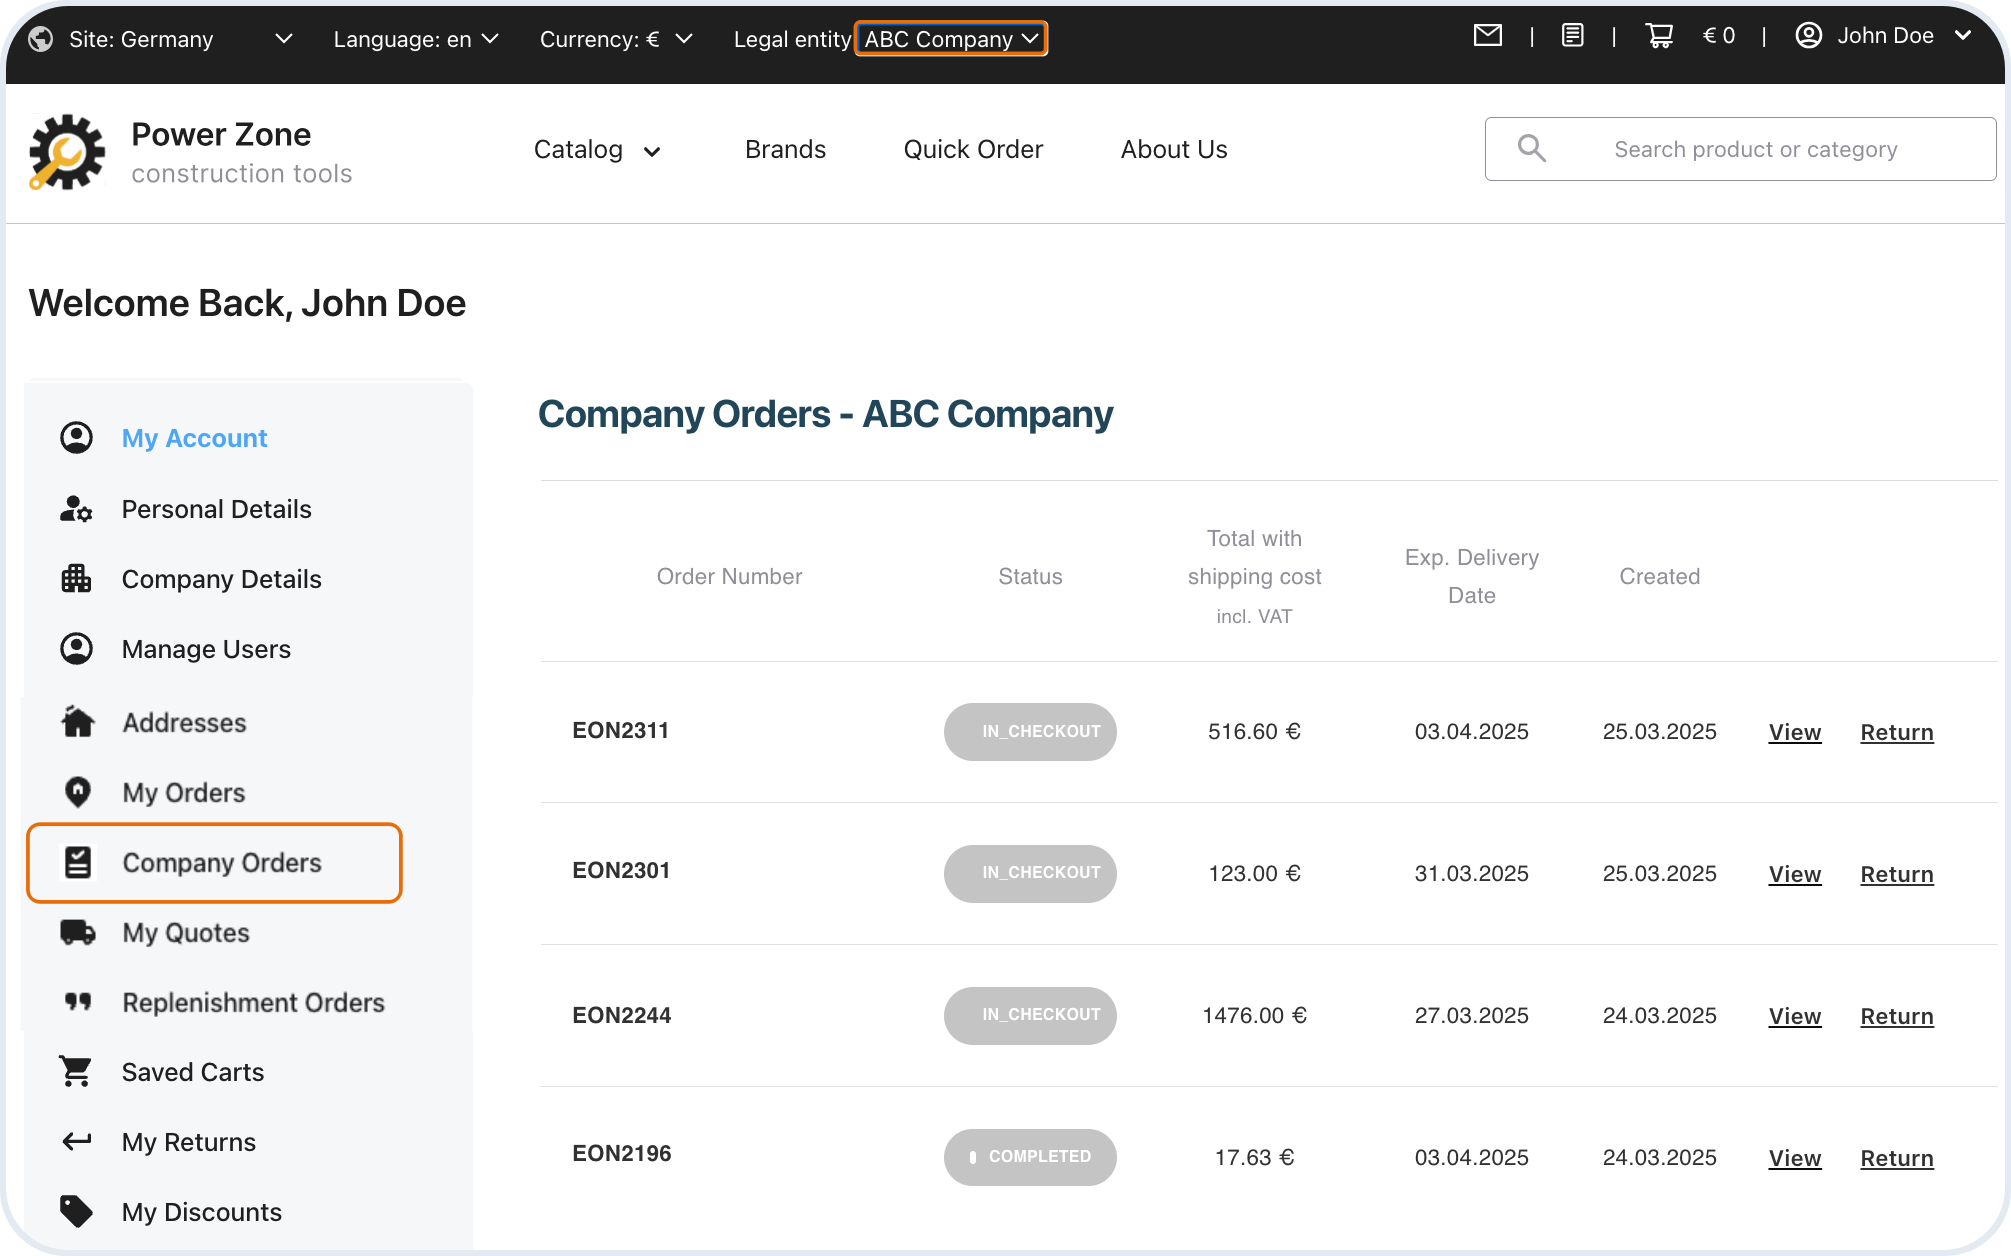2011x1256 pixels.
Task: Click the My Quotes truck icon
Action: 77,933
